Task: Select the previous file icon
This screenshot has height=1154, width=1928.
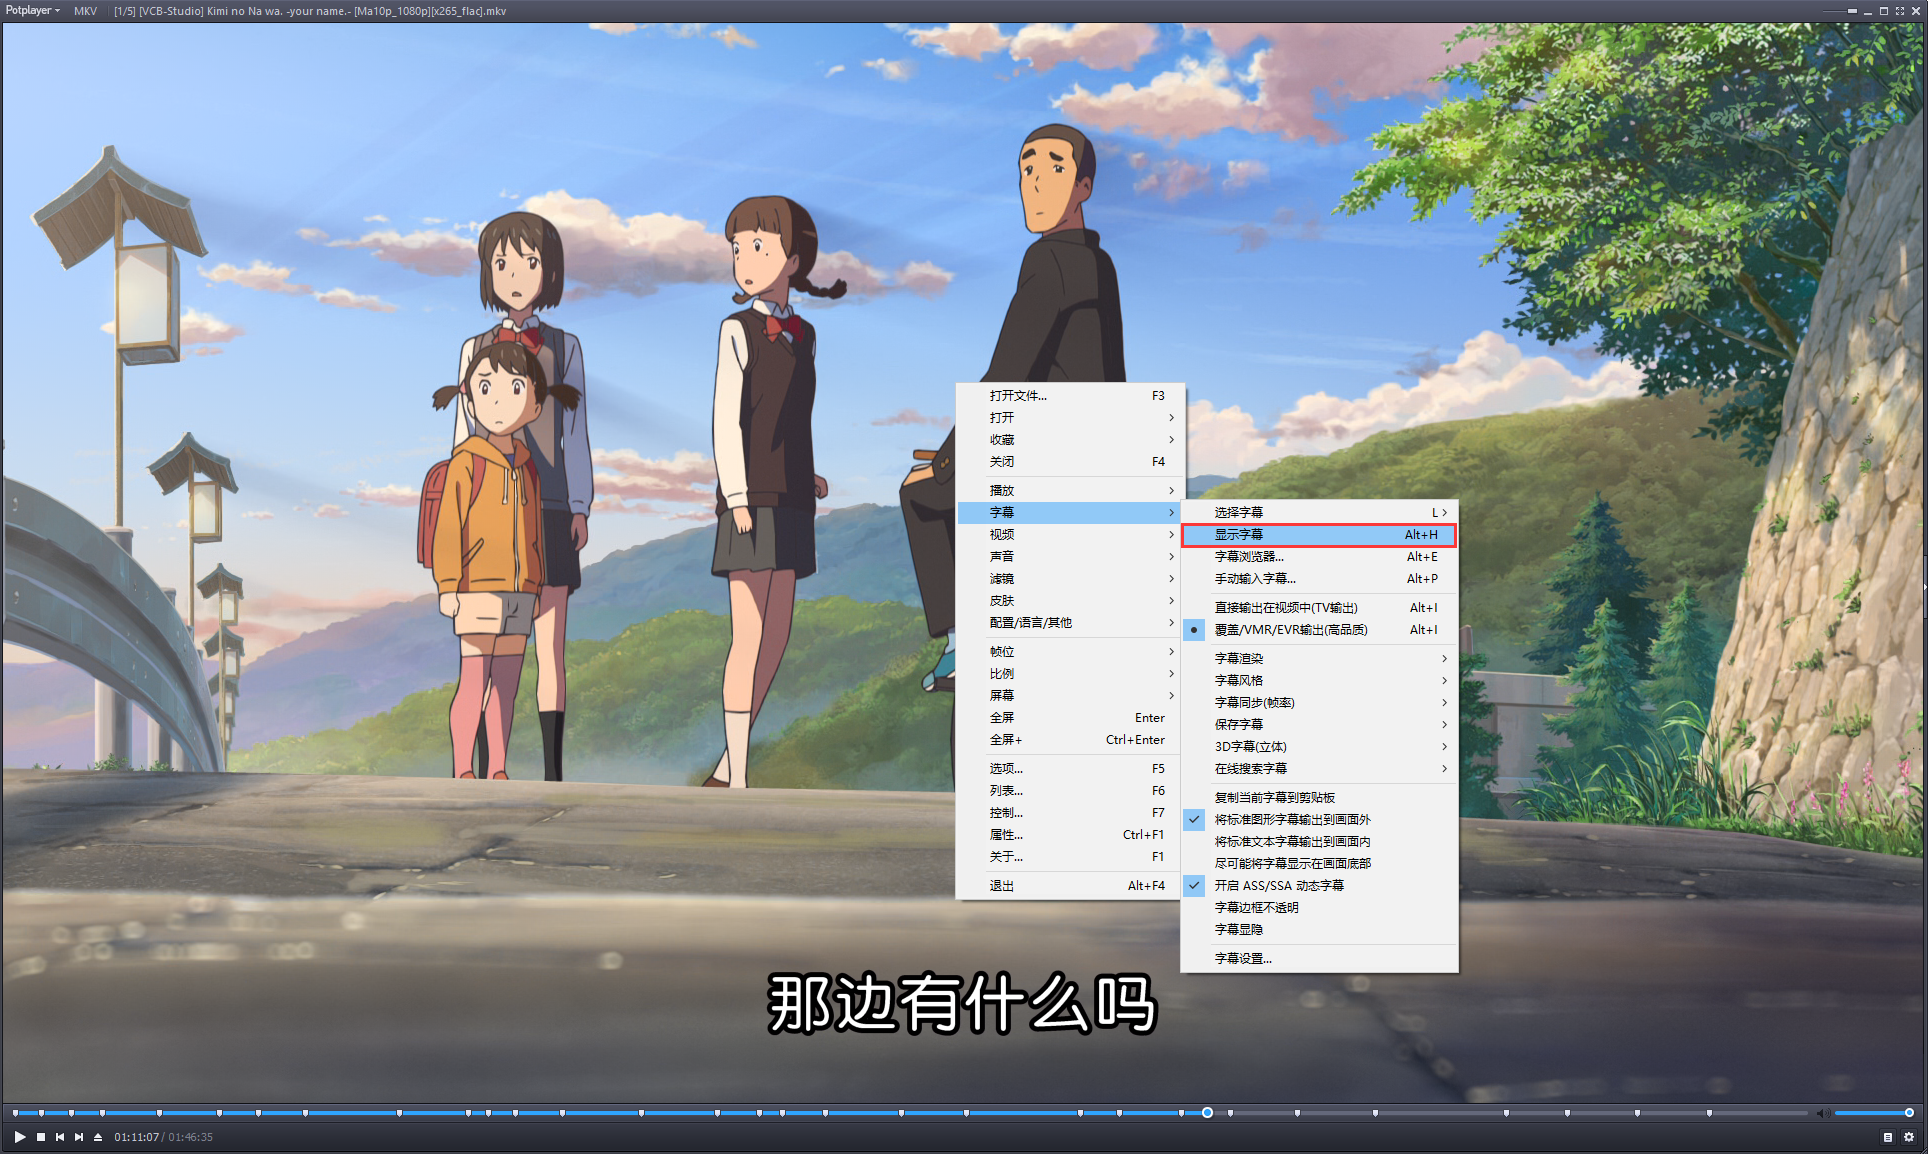Action: point(59,1137)
